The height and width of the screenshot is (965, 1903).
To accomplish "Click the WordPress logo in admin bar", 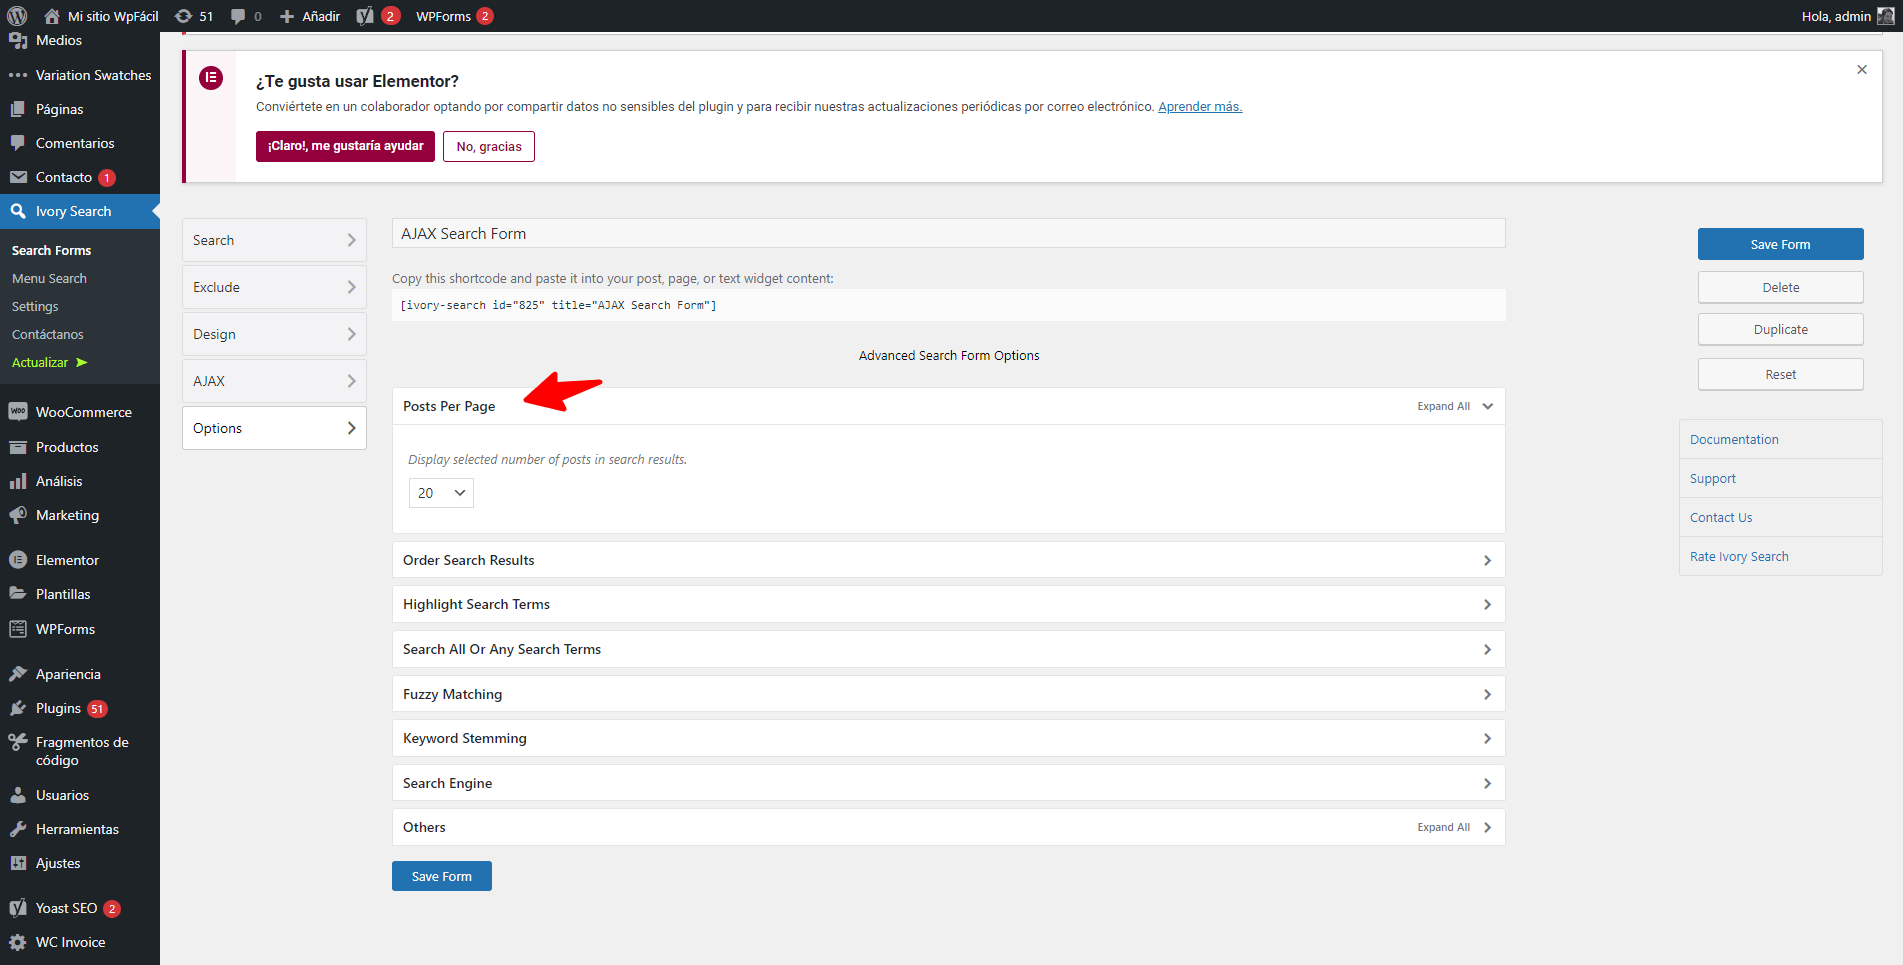I will [17, 16].
